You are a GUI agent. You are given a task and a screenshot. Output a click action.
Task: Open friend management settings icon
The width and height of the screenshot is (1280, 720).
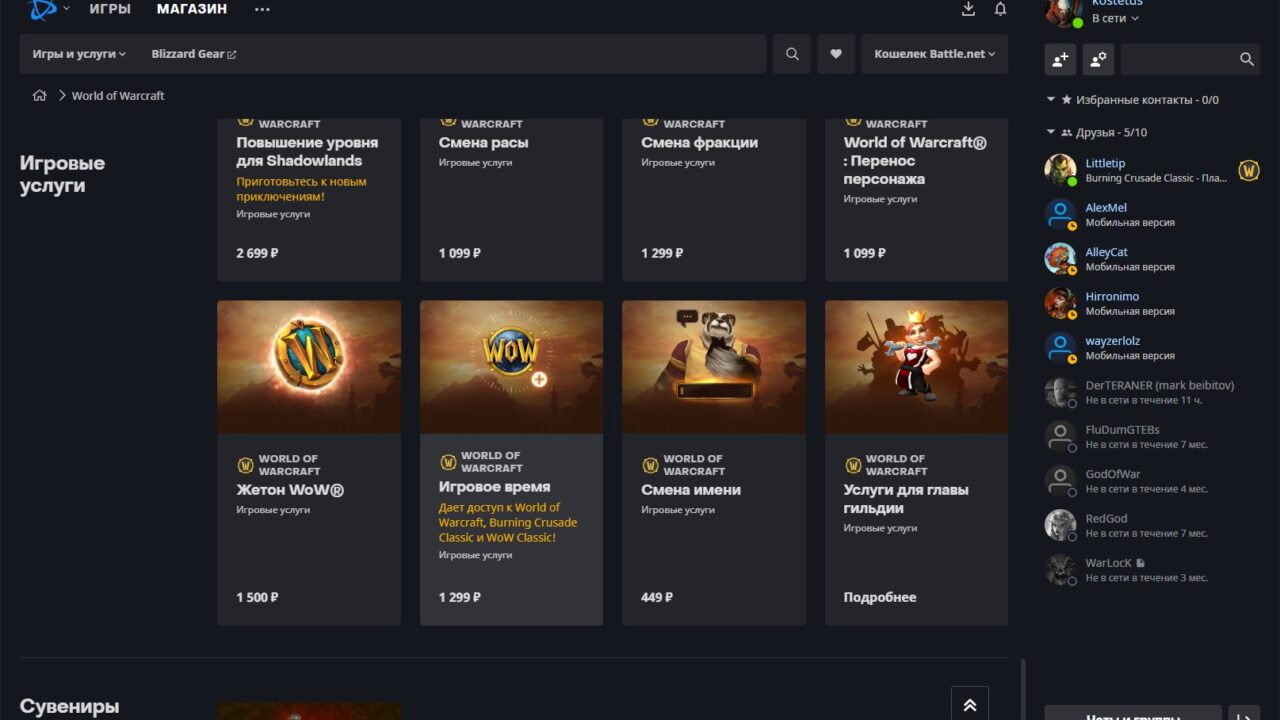click(x=1097, y=59)
